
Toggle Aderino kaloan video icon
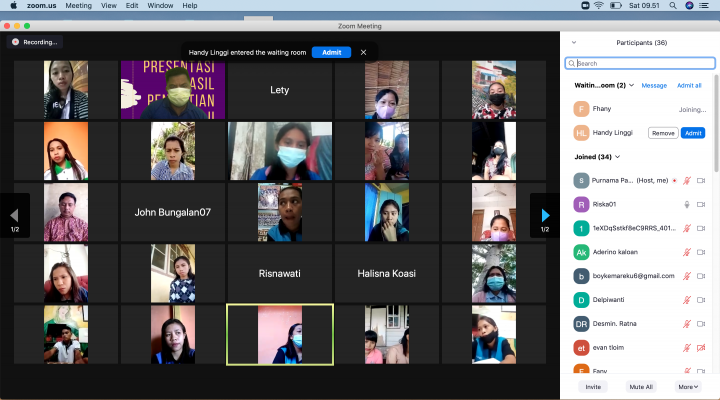(x=701, y=252)
